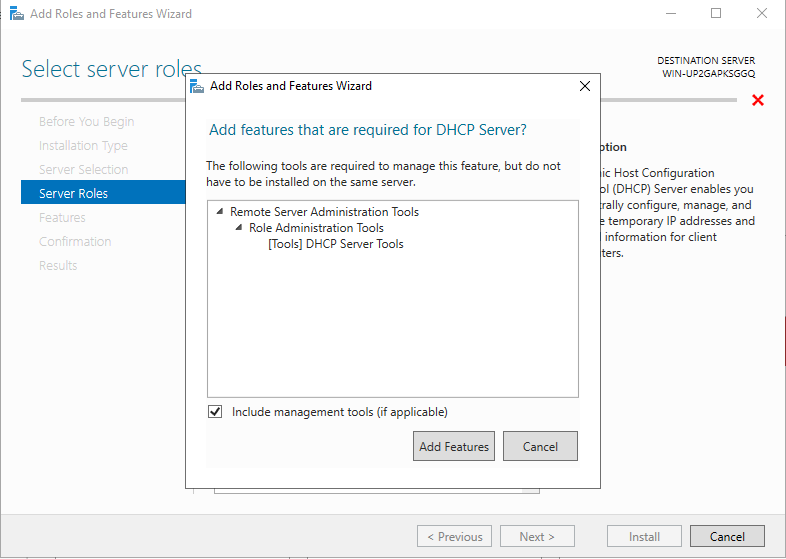Screen dimensions: 786x559
Task: Click empty area of required tools list
Action: coord(392,330)
